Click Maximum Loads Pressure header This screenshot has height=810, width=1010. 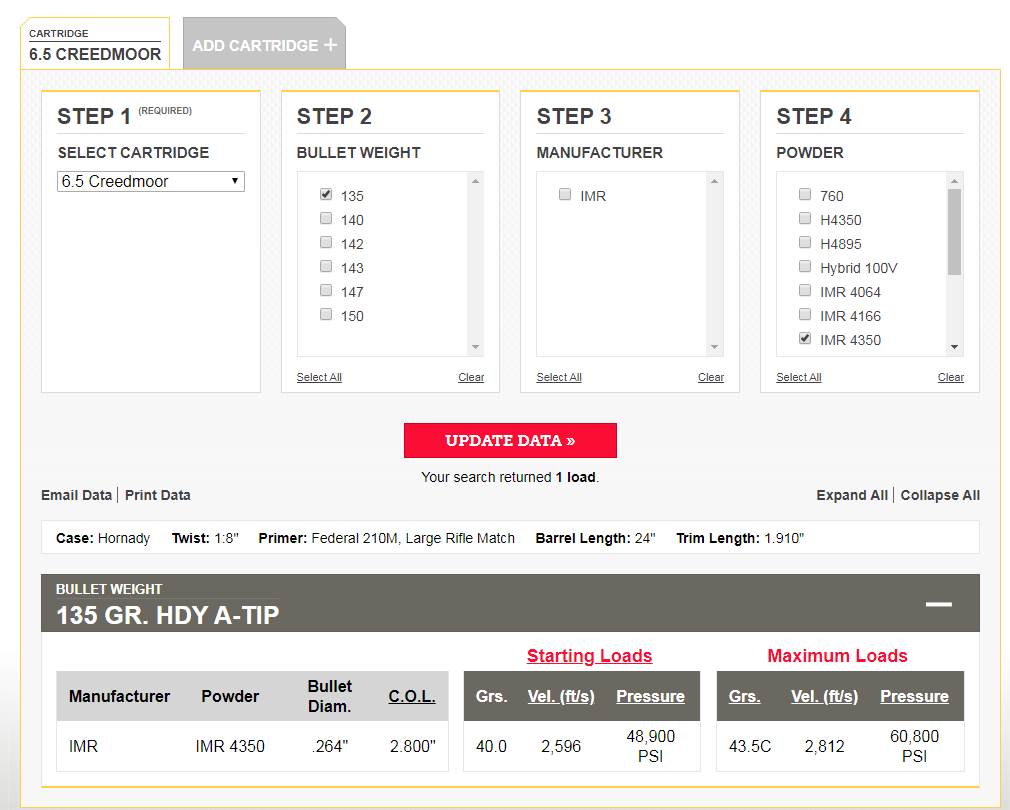[x=914, y=696]
